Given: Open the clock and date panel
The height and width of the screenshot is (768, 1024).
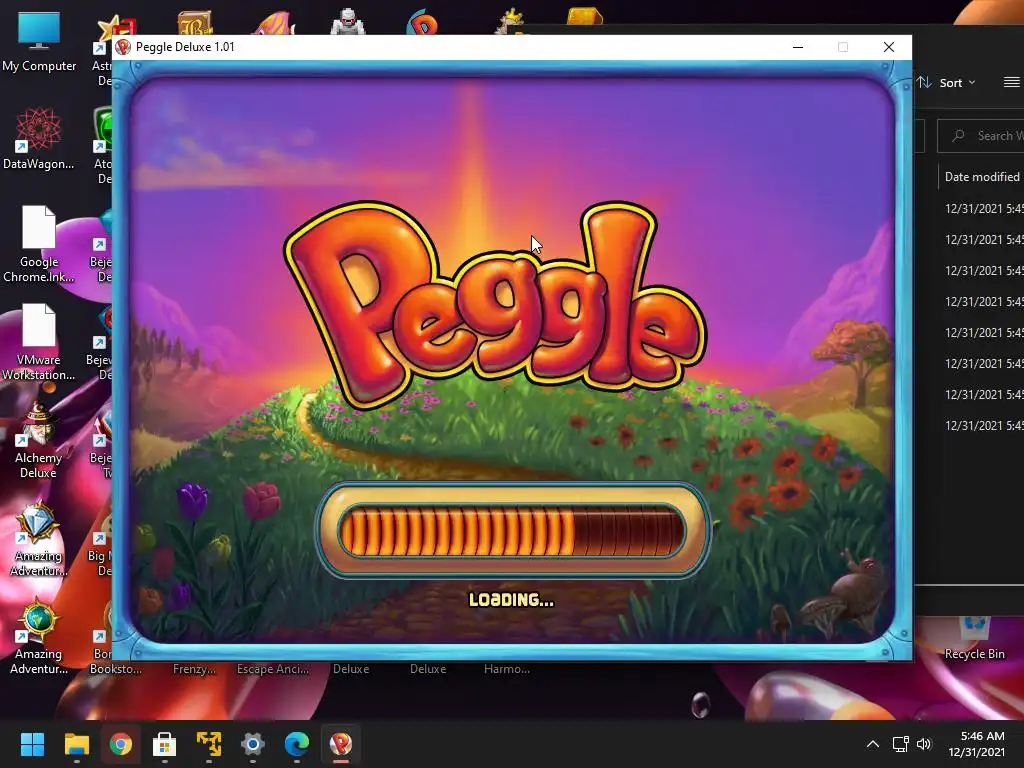Looking at the screenshot, I should pyautogui.click(x=977, y=744).
